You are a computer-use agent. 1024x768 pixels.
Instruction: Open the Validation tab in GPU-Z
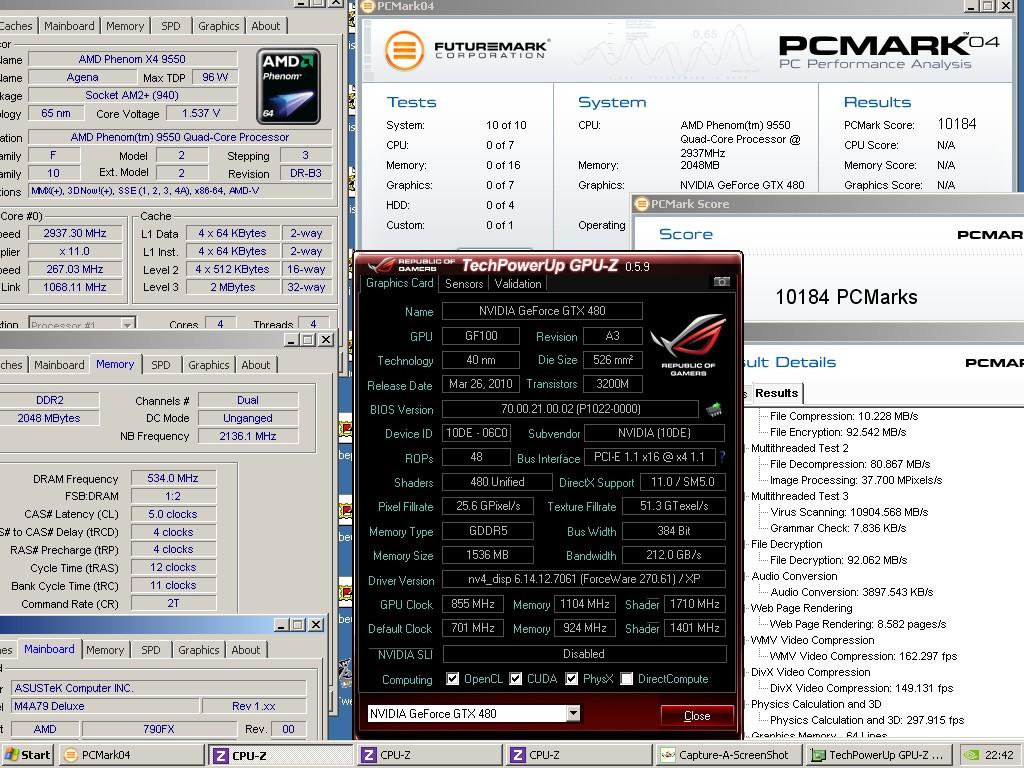click(x=518, y=283)
